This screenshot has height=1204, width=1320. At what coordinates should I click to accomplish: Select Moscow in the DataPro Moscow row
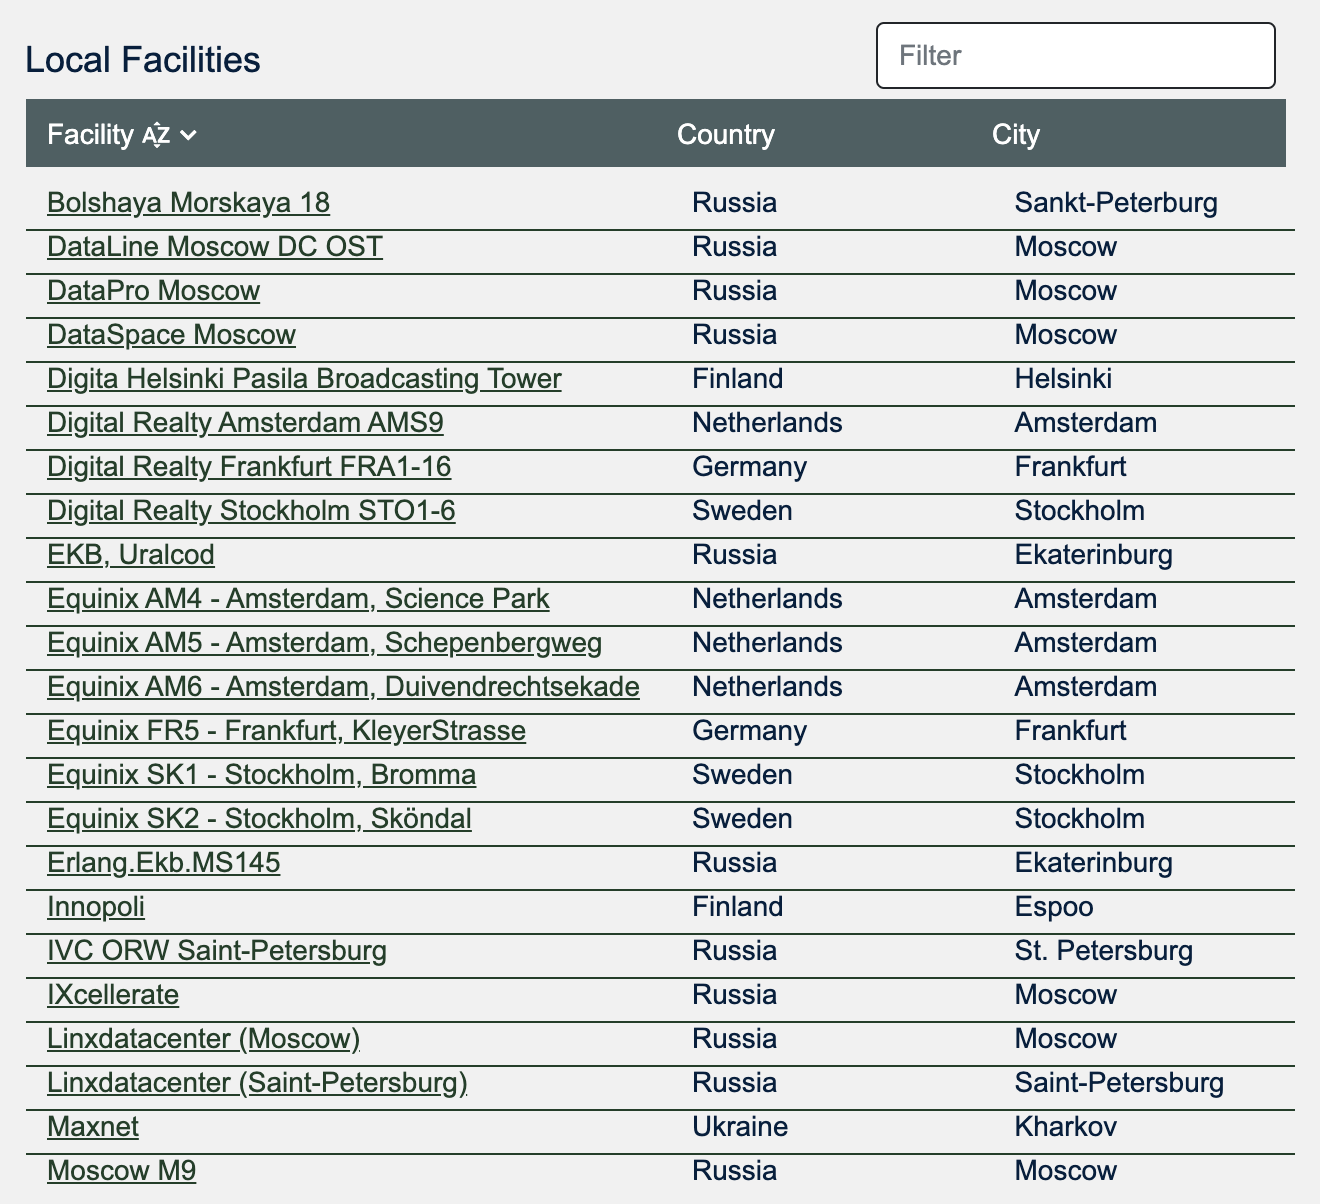(x=1066, y=291)
